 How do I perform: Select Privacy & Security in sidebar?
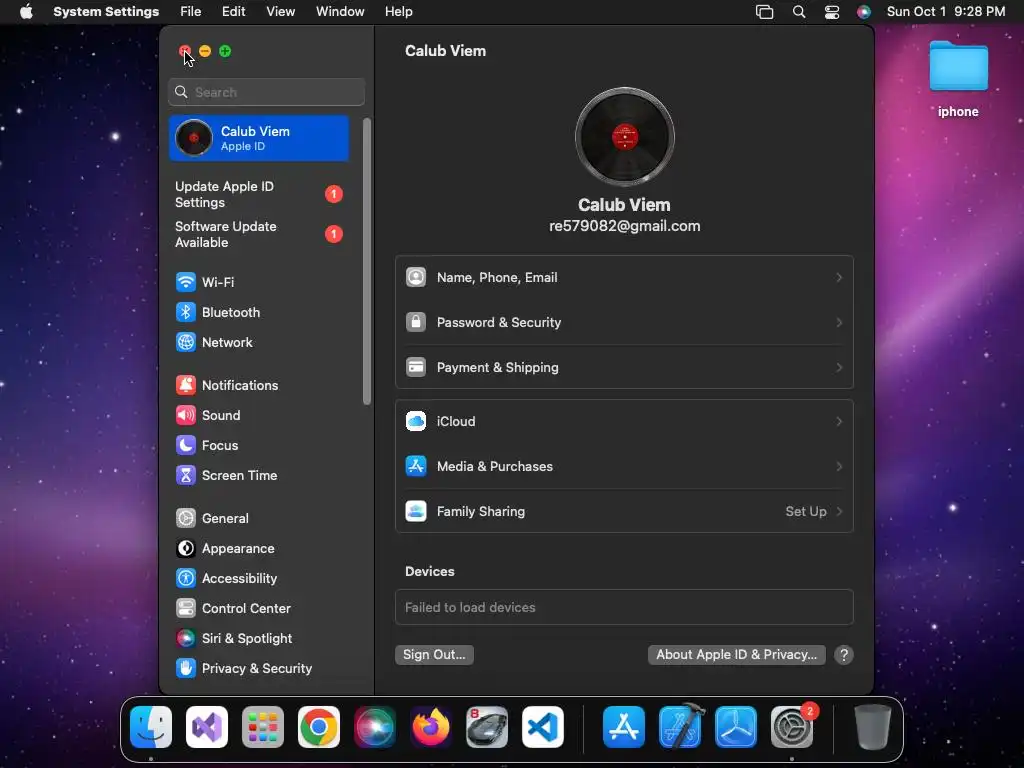[259, 669]
